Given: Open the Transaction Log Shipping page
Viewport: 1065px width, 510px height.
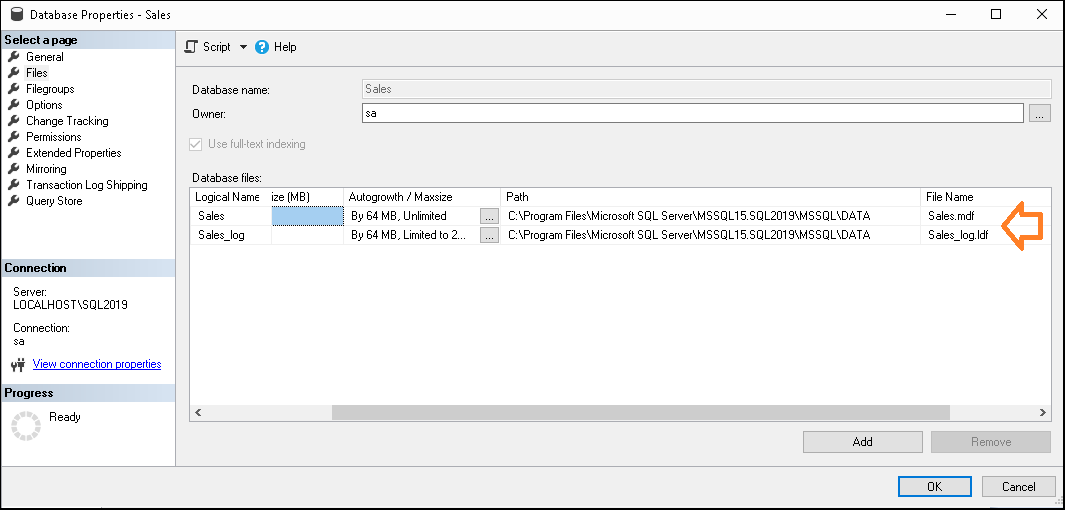Looking at the screenshot, I should [87, 185].
